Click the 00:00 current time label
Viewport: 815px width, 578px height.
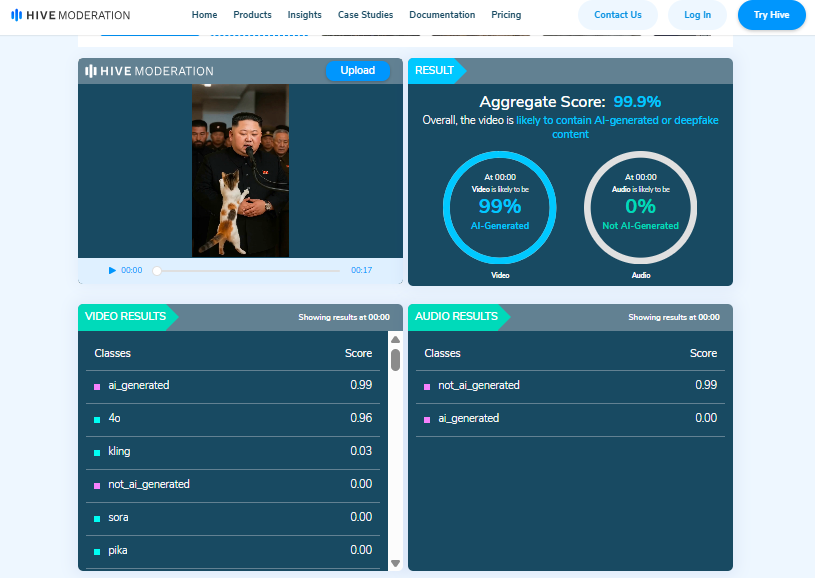pos(132,270)
